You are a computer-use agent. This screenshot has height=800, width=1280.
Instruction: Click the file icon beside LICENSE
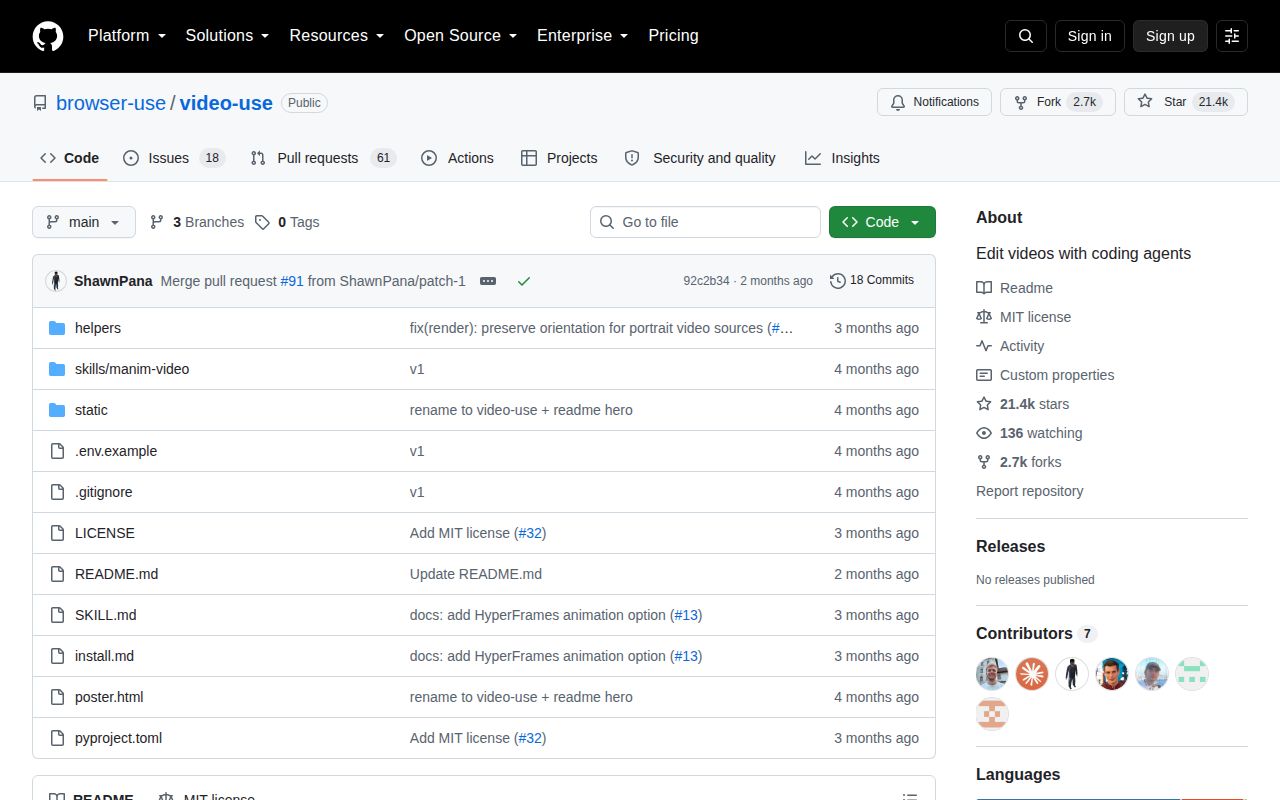pos(57,533)
